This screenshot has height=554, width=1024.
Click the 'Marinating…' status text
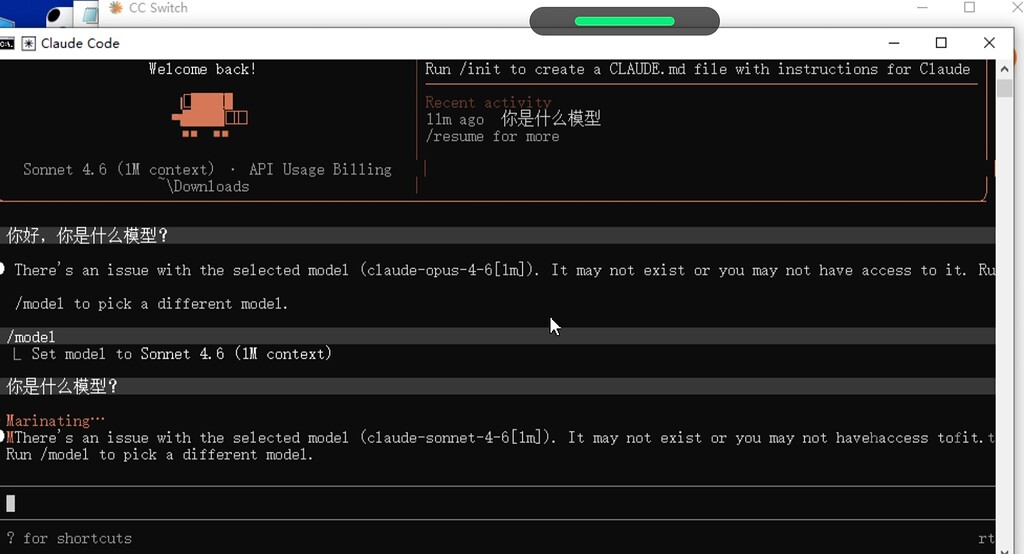click(55, 420)
